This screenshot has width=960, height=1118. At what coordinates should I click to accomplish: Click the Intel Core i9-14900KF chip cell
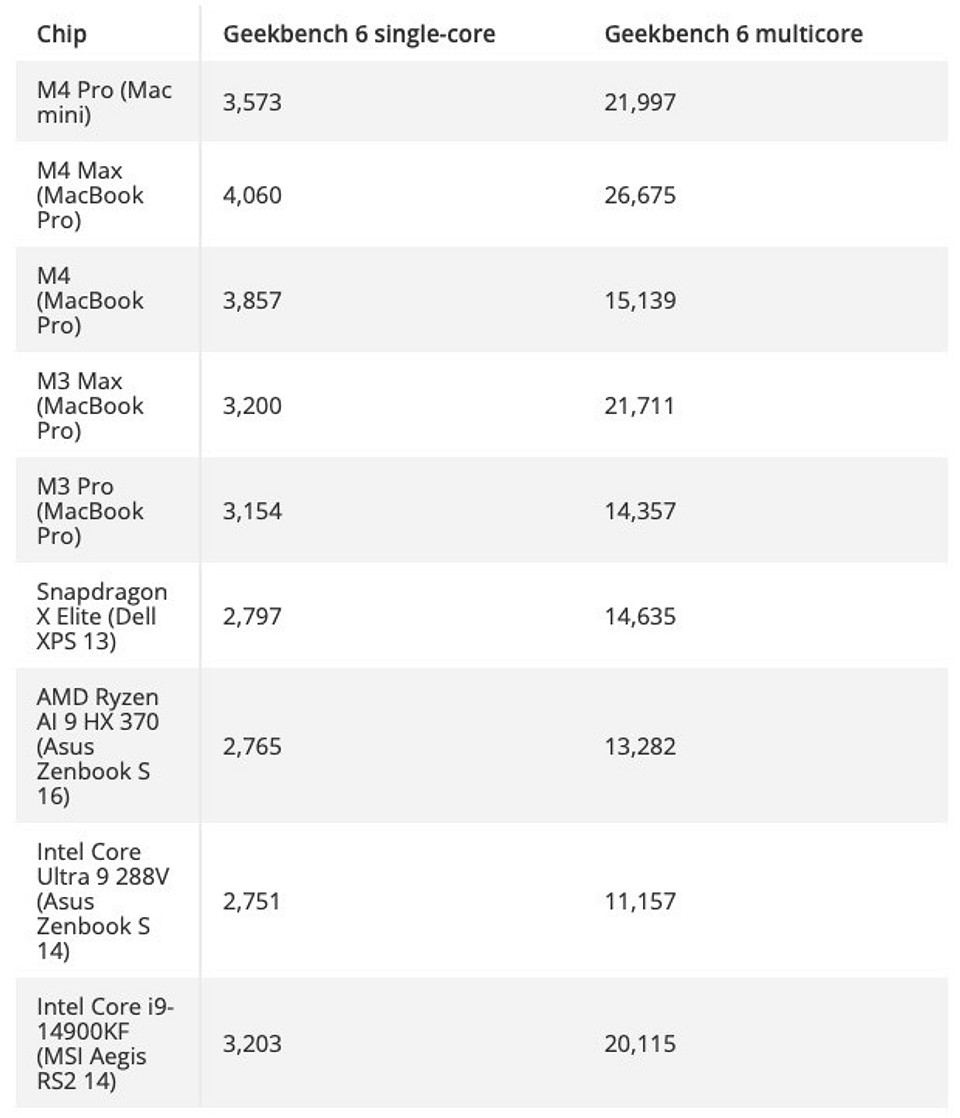click(105, 1044)
